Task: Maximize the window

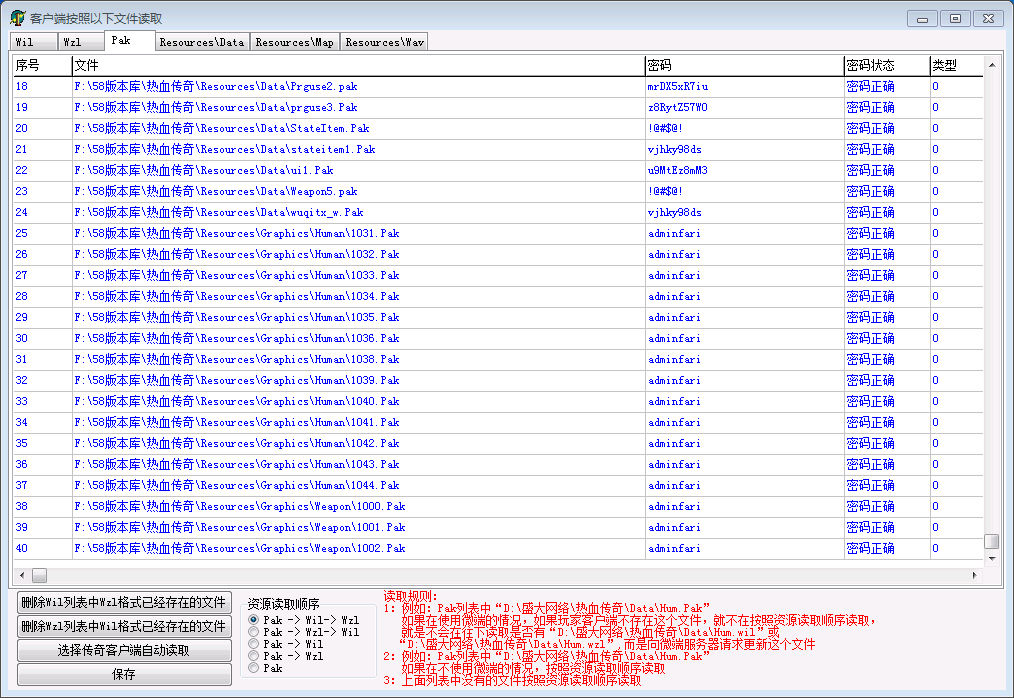Action: pyautogui.click(x=955, y=19)
